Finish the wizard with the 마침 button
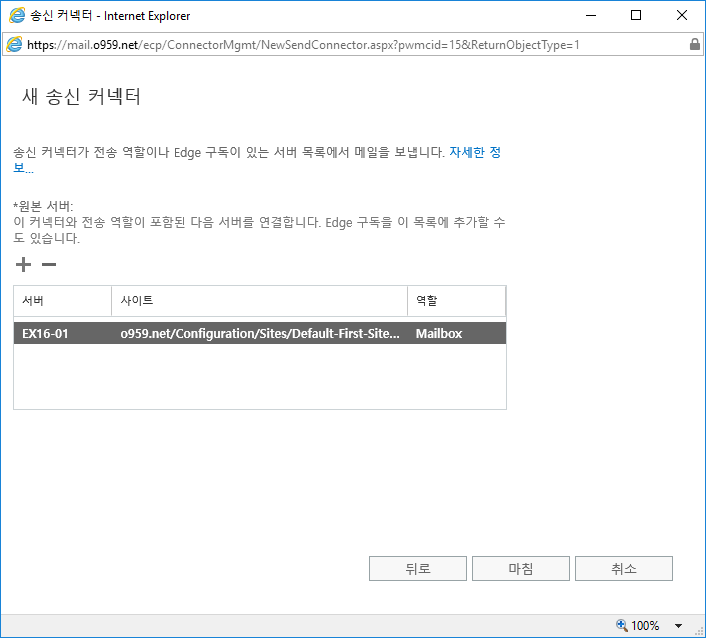 tap(520, 568)
